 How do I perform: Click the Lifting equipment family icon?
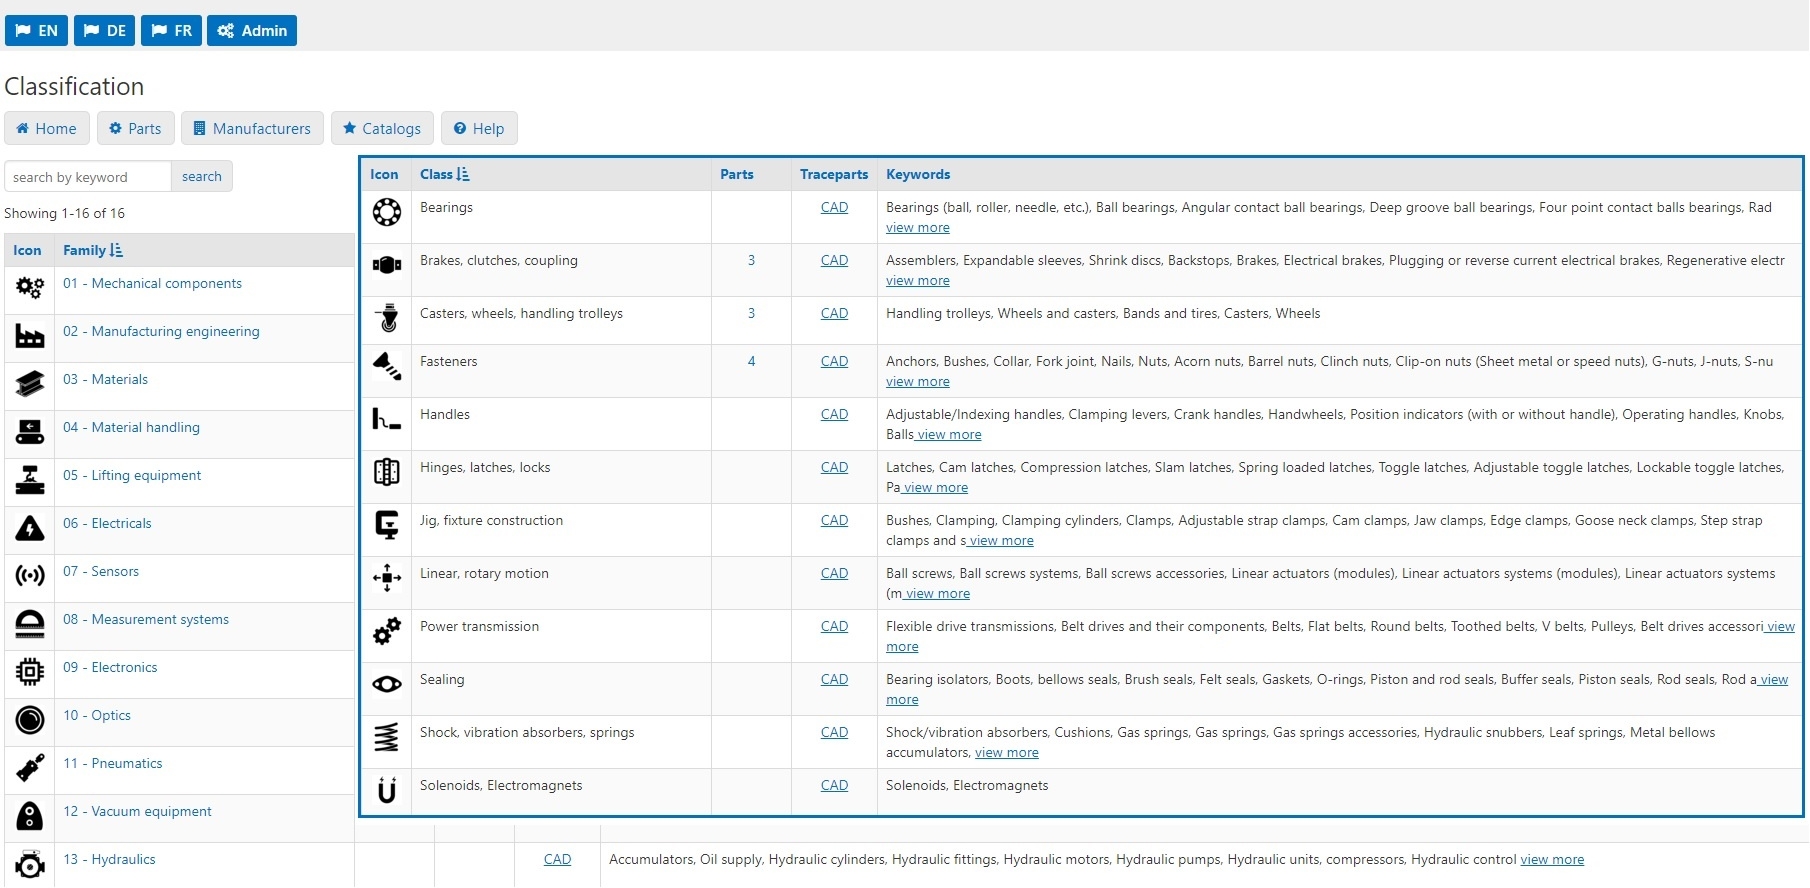click(30, 480)
